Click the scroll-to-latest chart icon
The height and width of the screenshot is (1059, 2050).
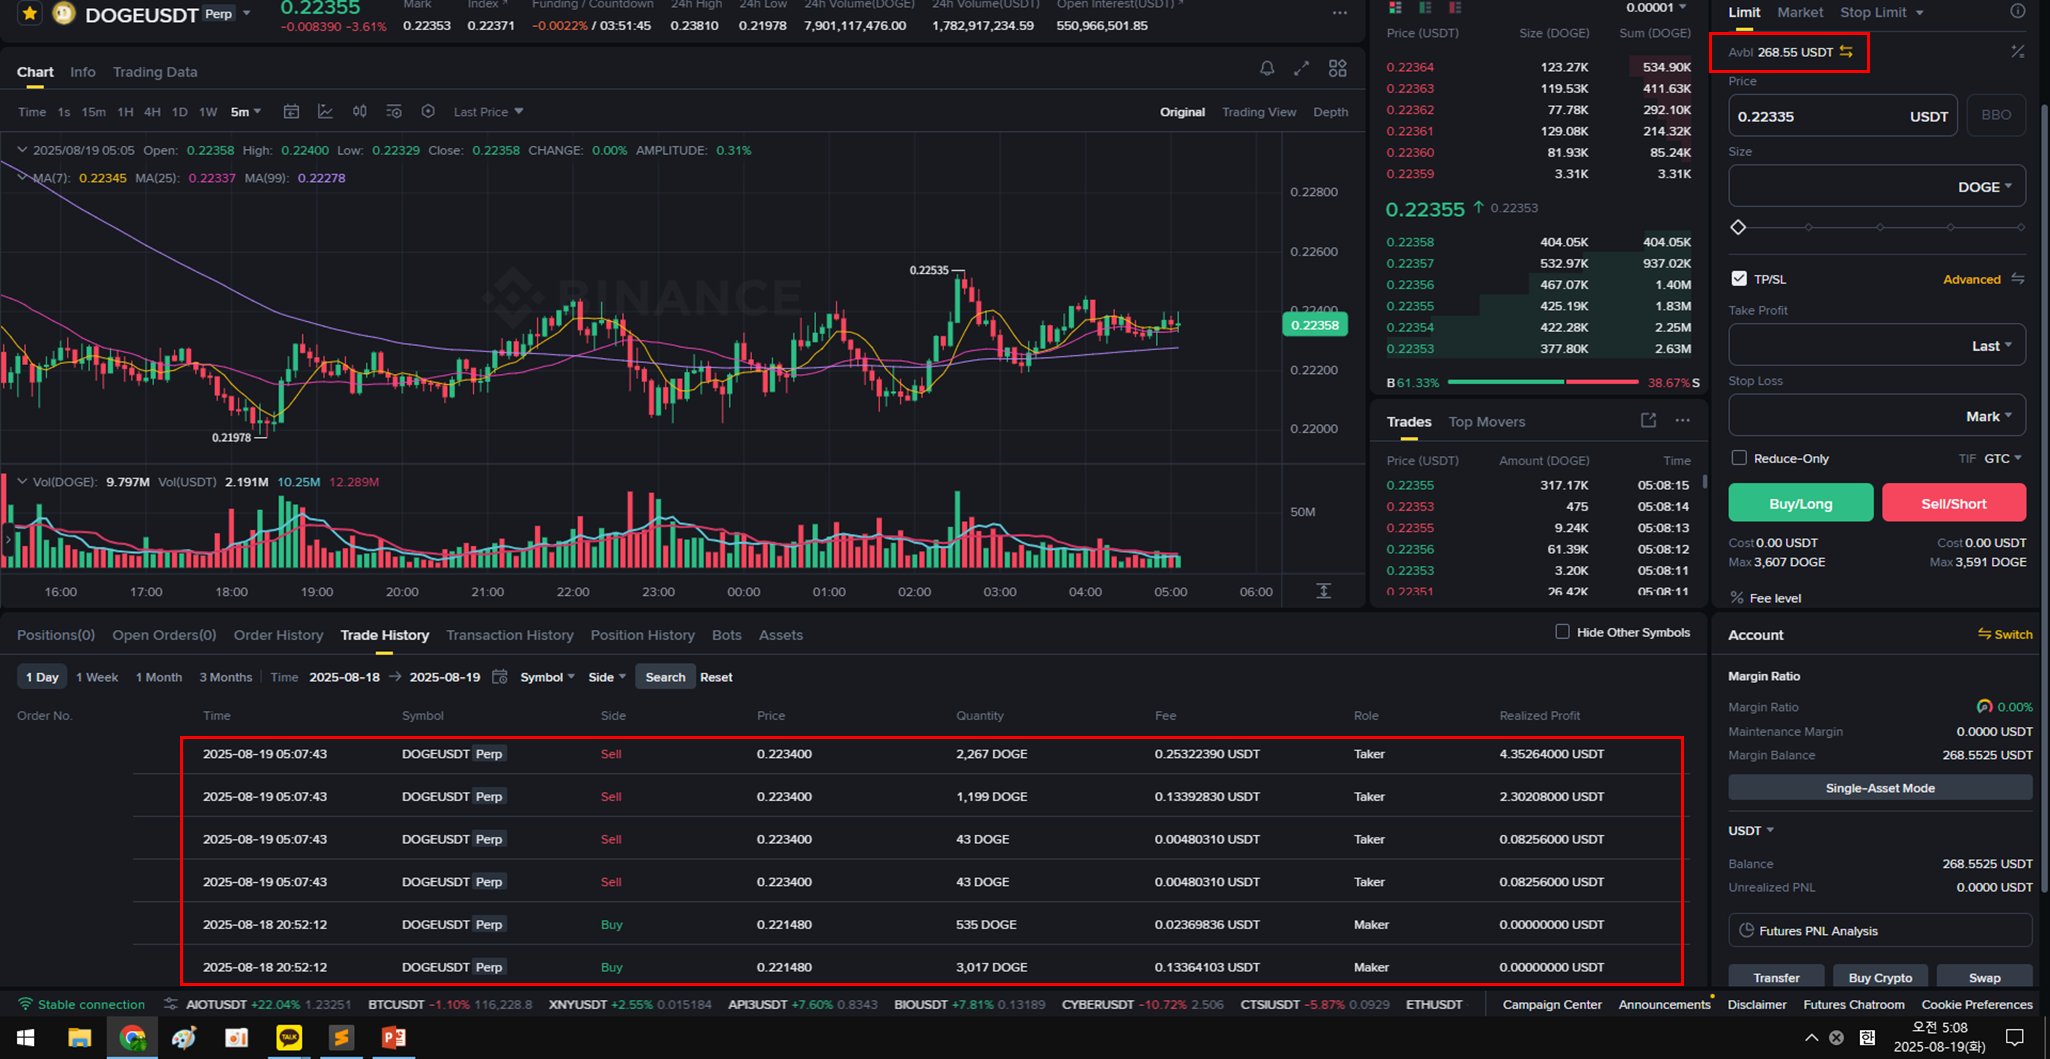[x=1323, y=591]
